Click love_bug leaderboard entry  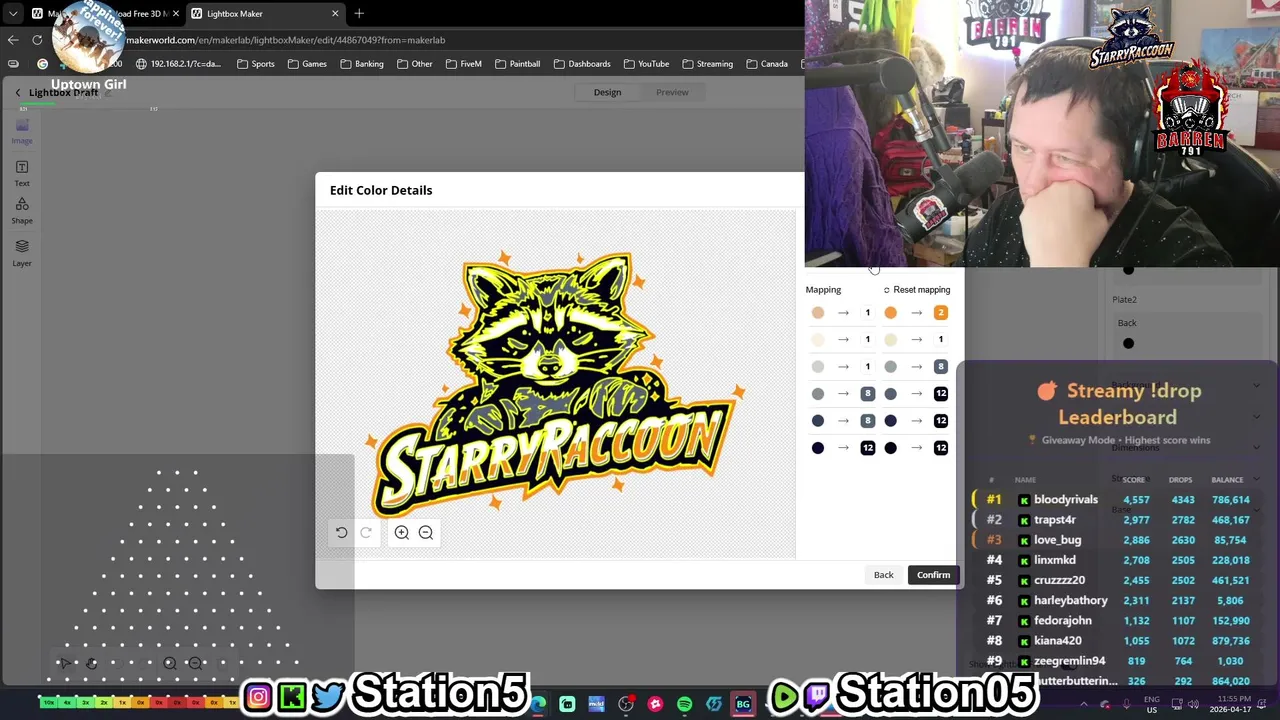[x=1057, y=540]
